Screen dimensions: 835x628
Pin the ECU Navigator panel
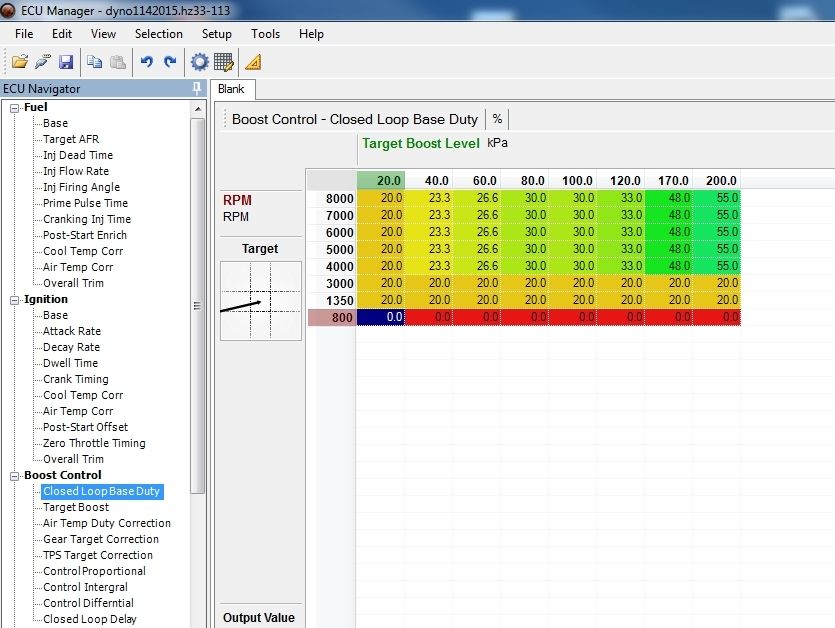pos(197,89)
